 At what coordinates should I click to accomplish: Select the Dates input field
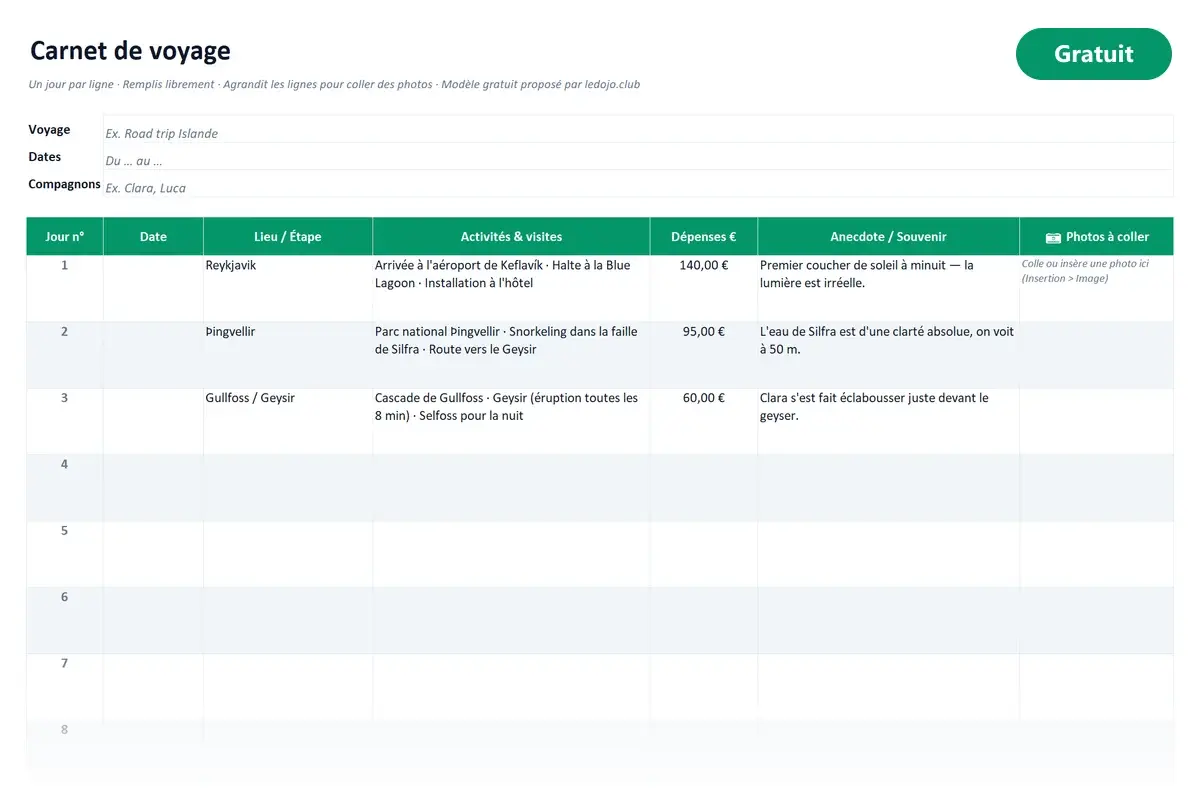coord(638,157)
